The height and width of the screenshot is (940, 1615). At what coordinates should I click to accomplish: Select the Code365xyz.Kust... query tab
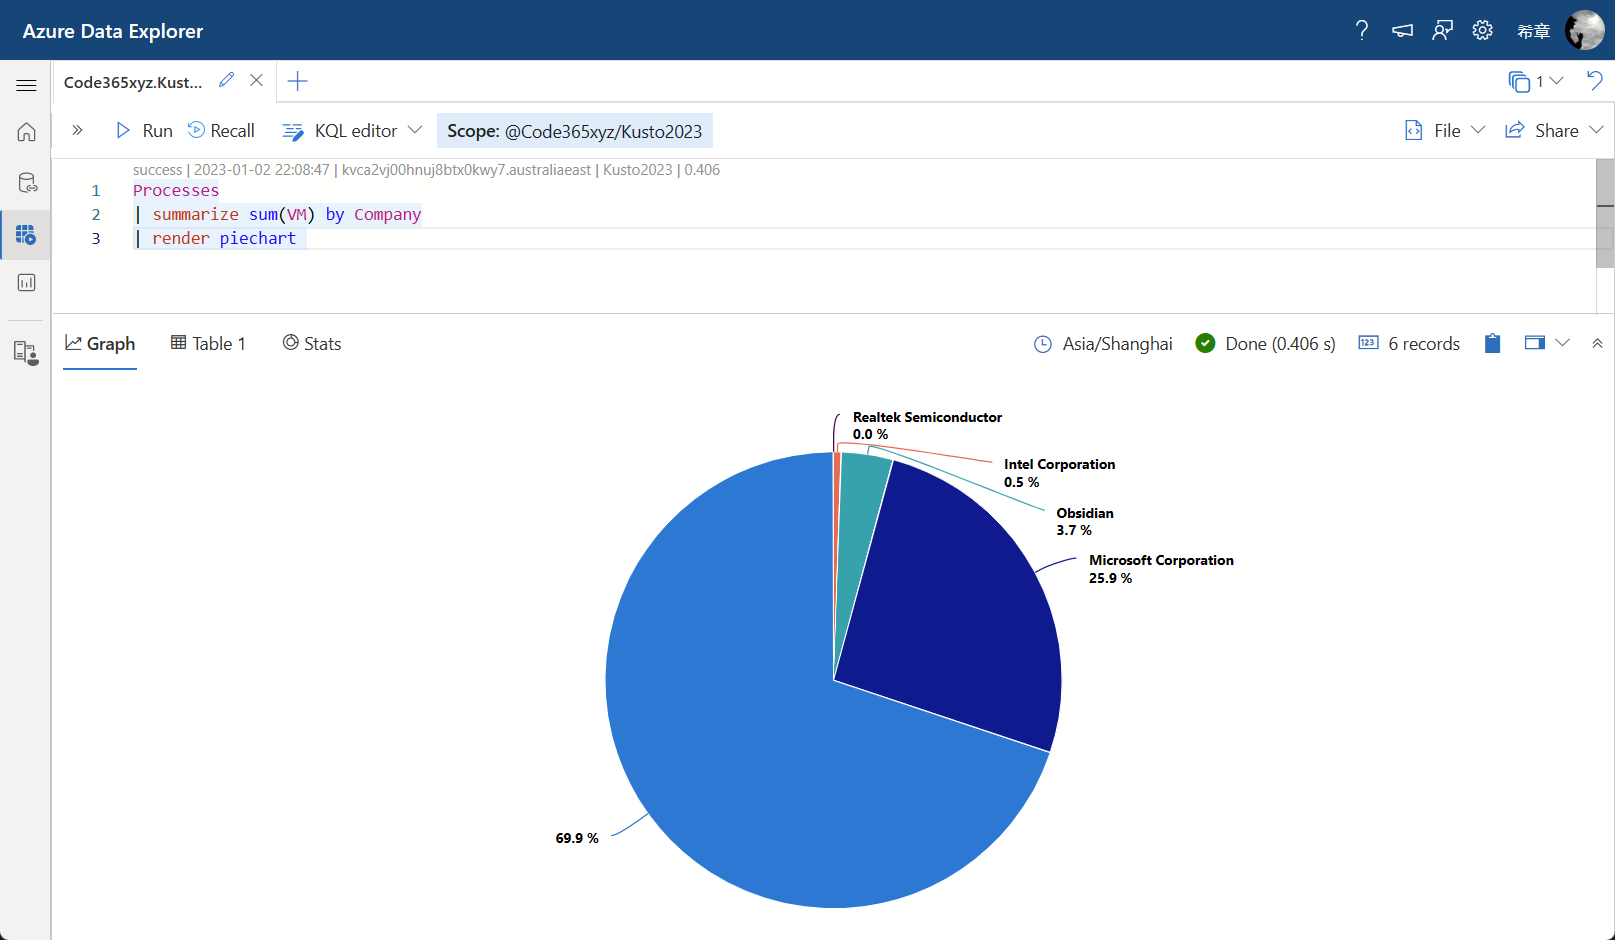click(x=133, y=82)
